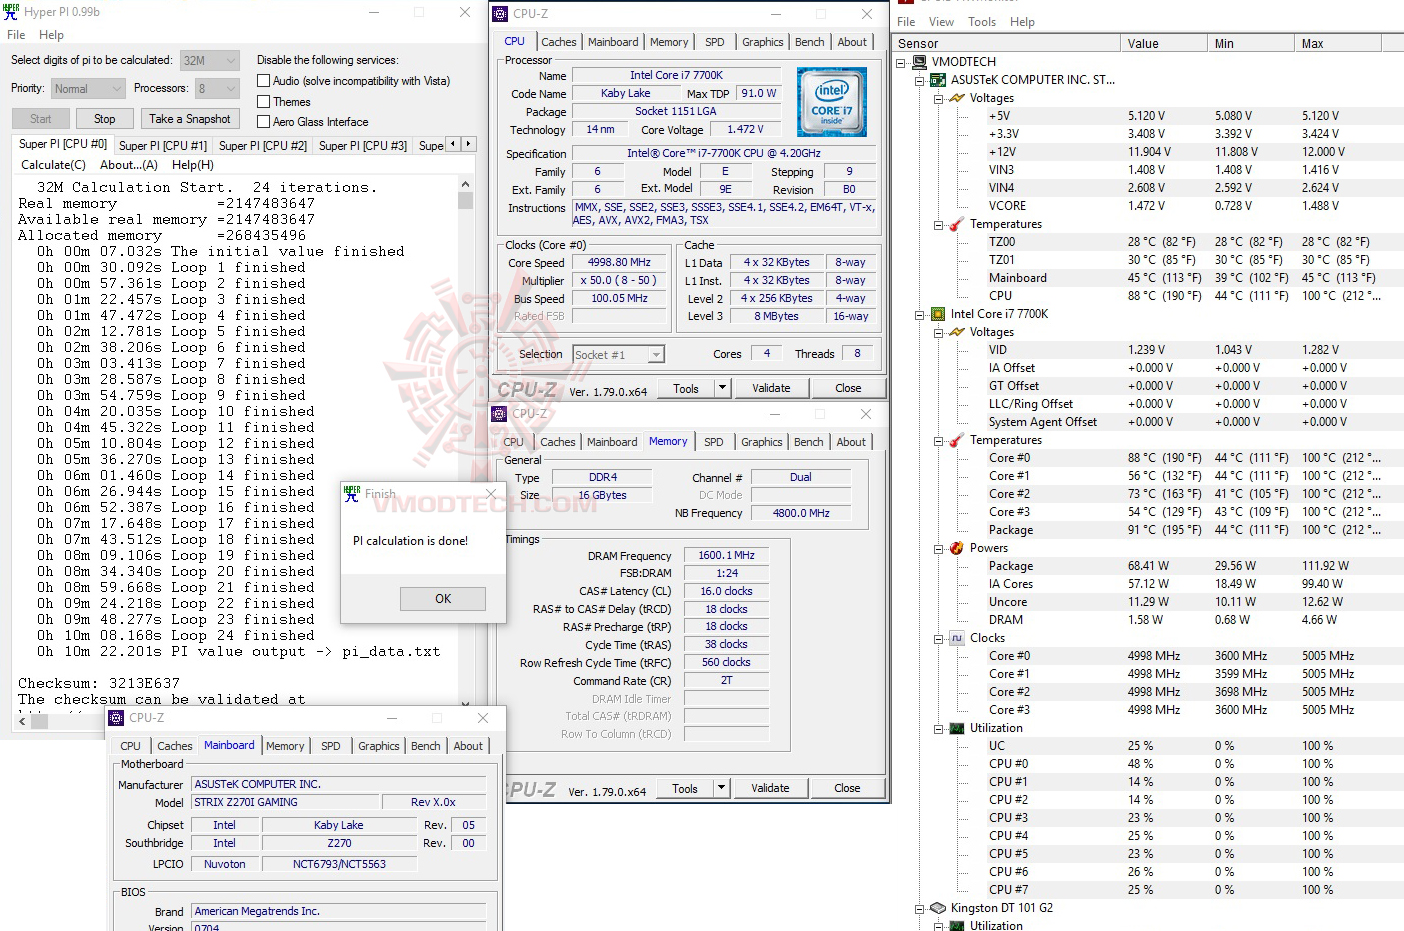Click Validate in the CPU-Z memory window
The height and width of the screenshot is (931, 1404).
[x=770, y=788]
